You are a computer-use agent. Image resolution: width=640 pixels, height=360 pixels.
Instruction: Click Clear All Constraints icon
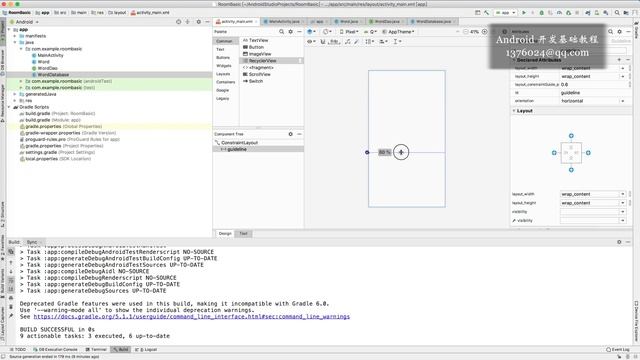(x=347, y=41)
